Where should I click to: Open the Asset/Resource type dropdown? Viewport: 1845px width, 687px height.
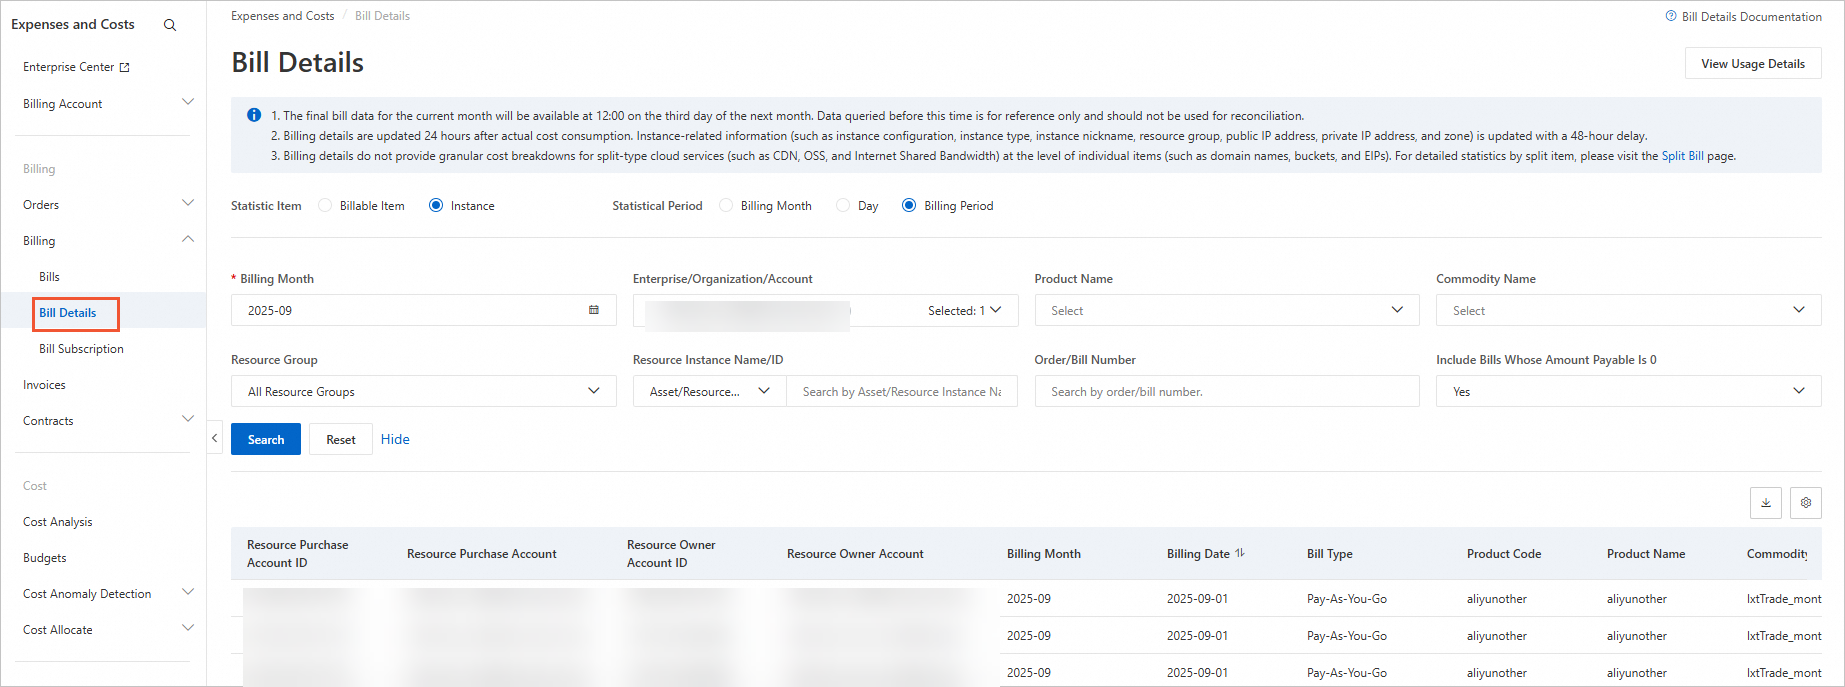tap(710, 391)
